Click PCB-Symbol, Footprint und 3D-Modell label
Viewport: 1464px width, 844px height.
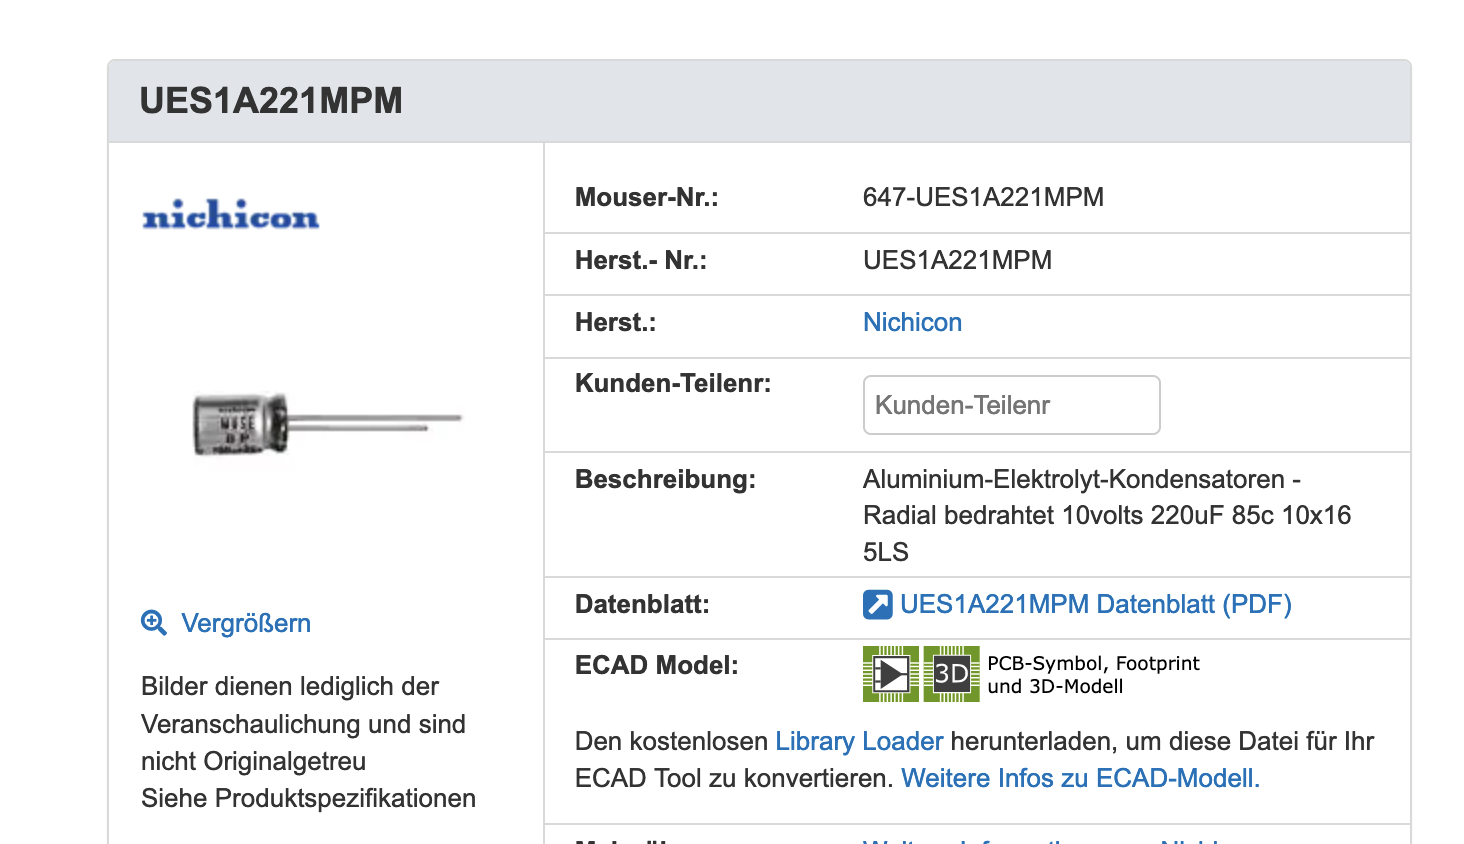pyautogui.click(x=1093, y=674)
